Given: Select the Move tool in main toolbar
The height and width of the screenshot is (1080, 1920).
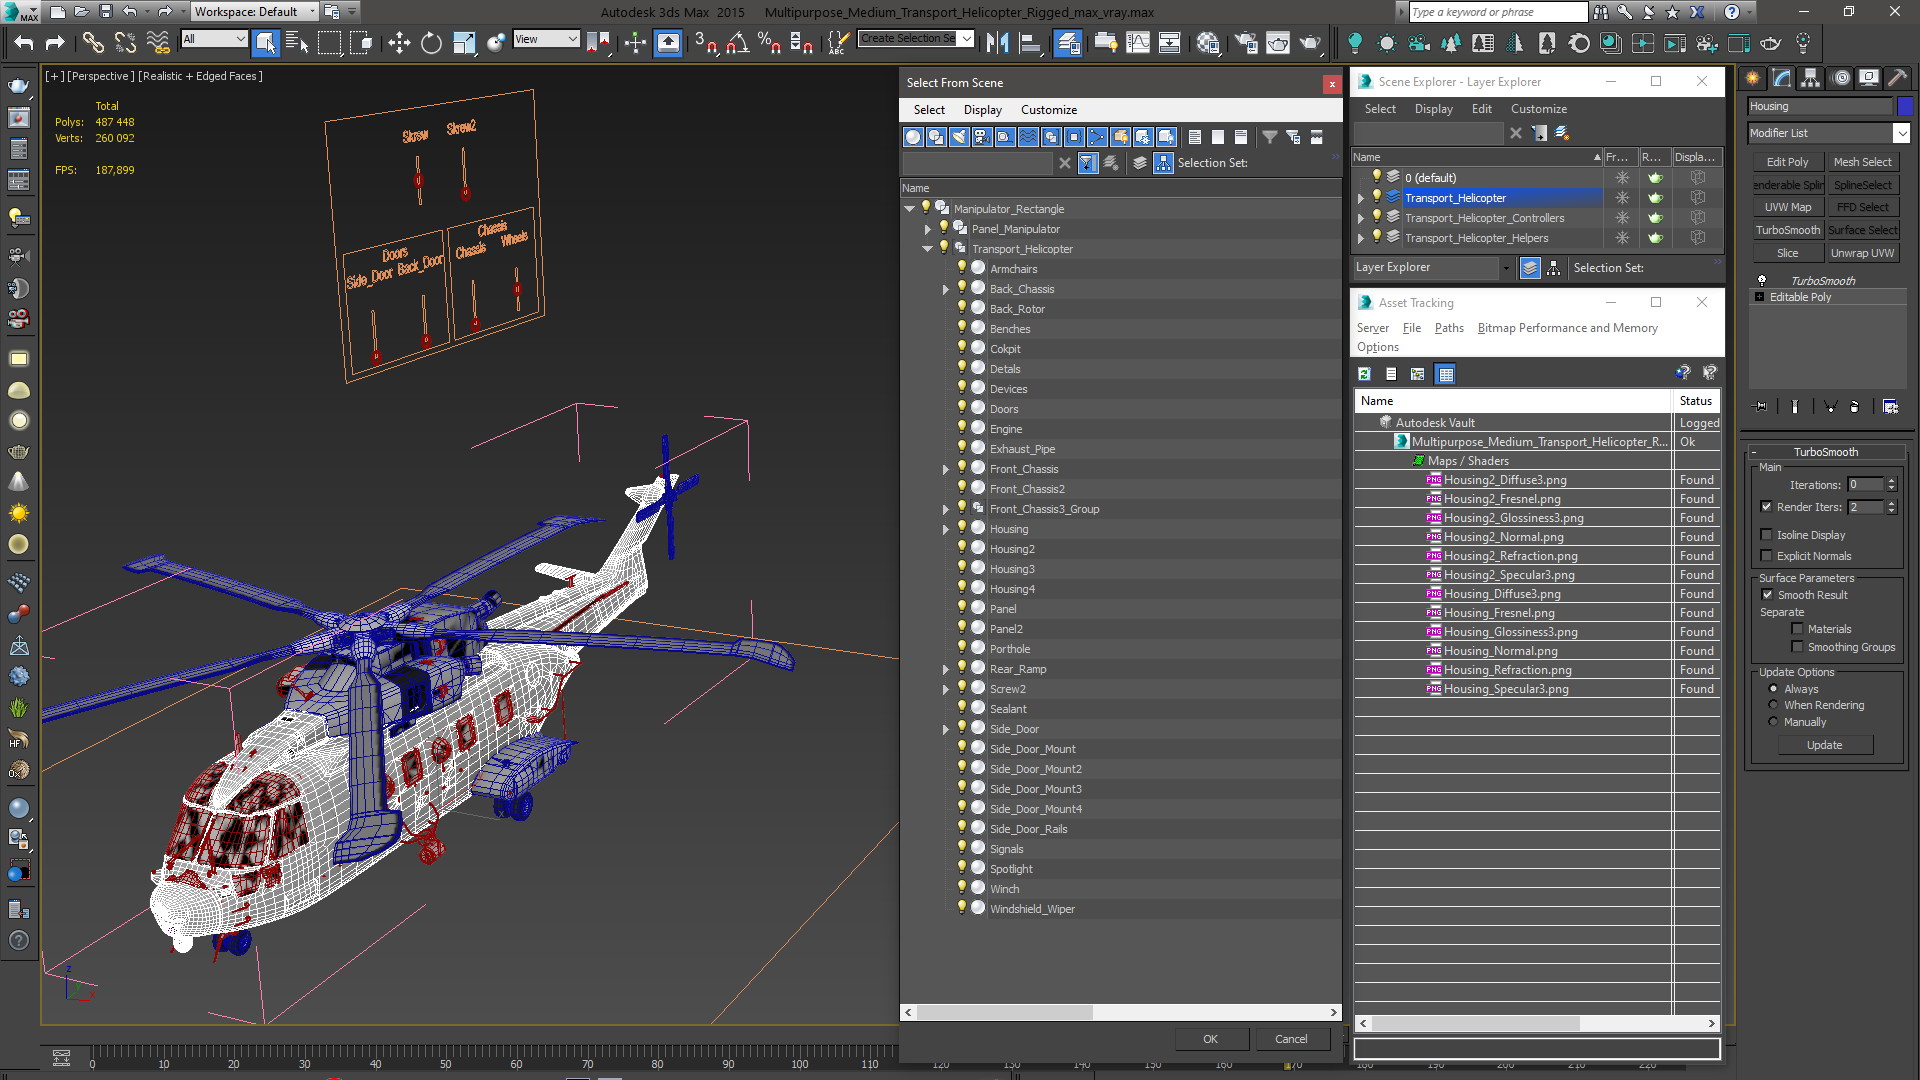Looking at the screenshot, I should click(x=399, y=42).
